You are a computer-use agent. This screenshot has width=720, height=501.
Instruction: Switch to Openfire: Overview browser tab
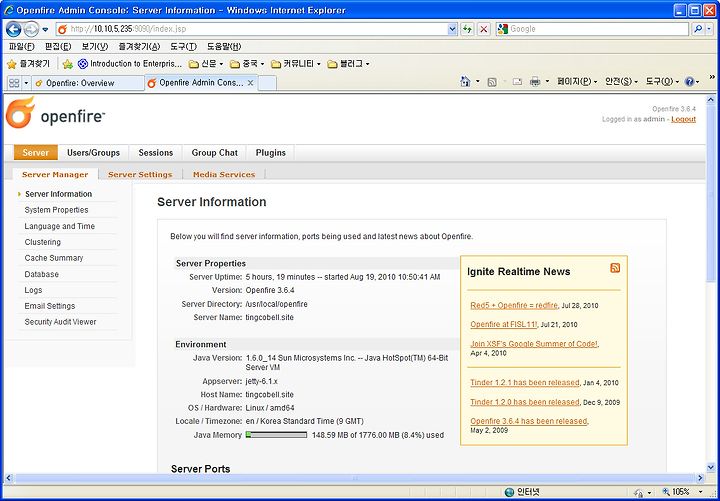(x=87, y=83)
